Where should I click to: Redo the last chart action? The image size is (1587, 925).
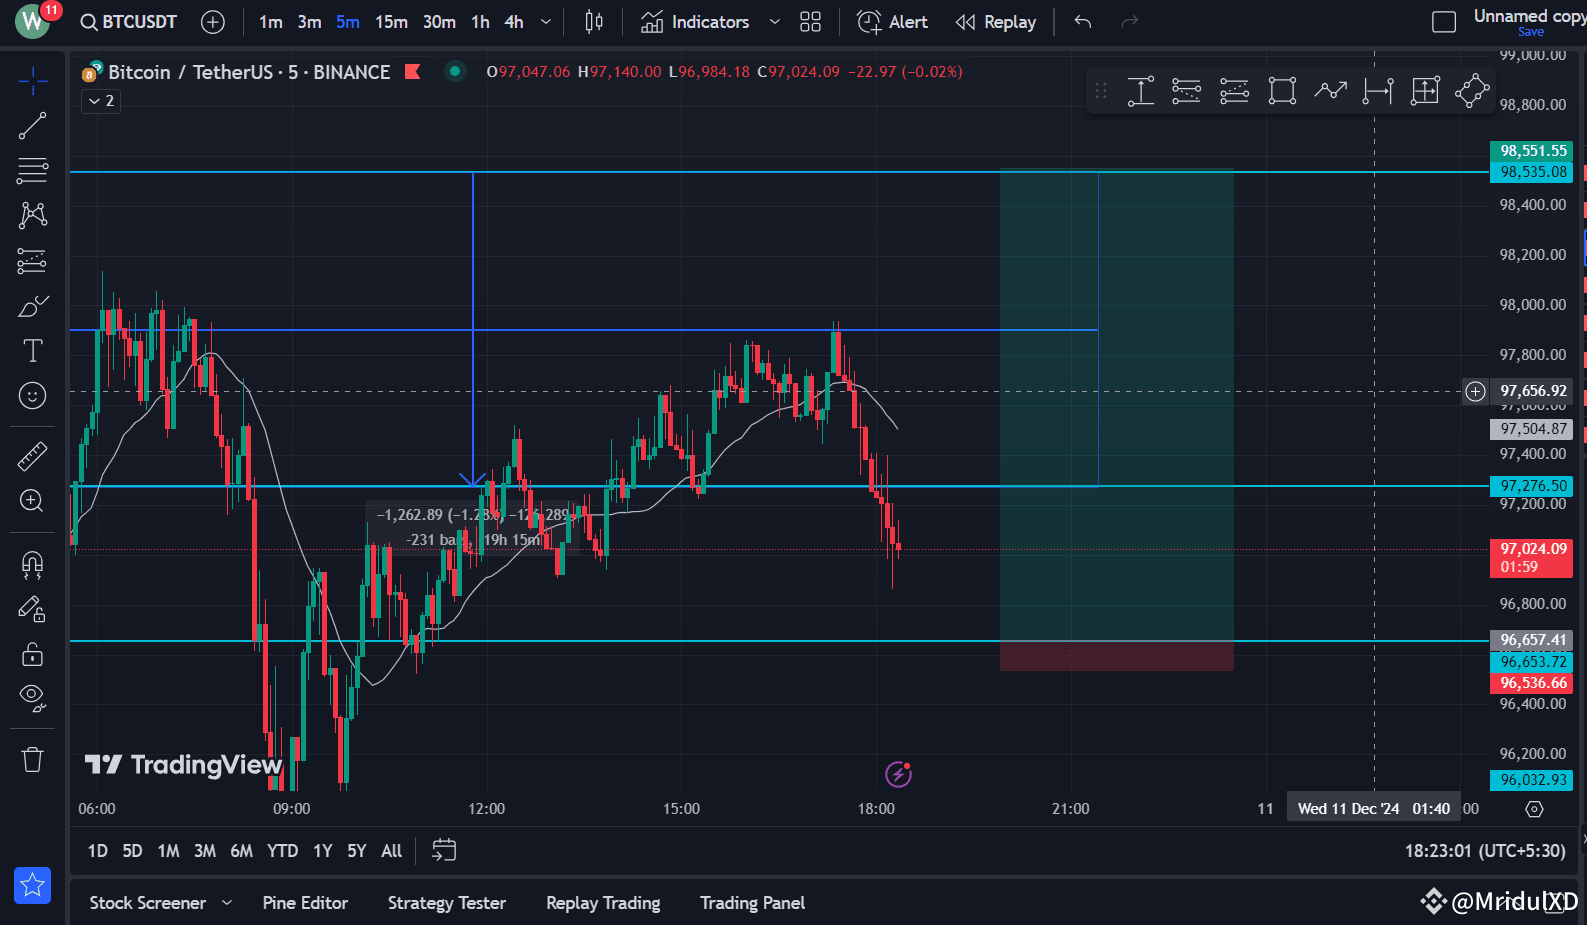[1130, 22]
